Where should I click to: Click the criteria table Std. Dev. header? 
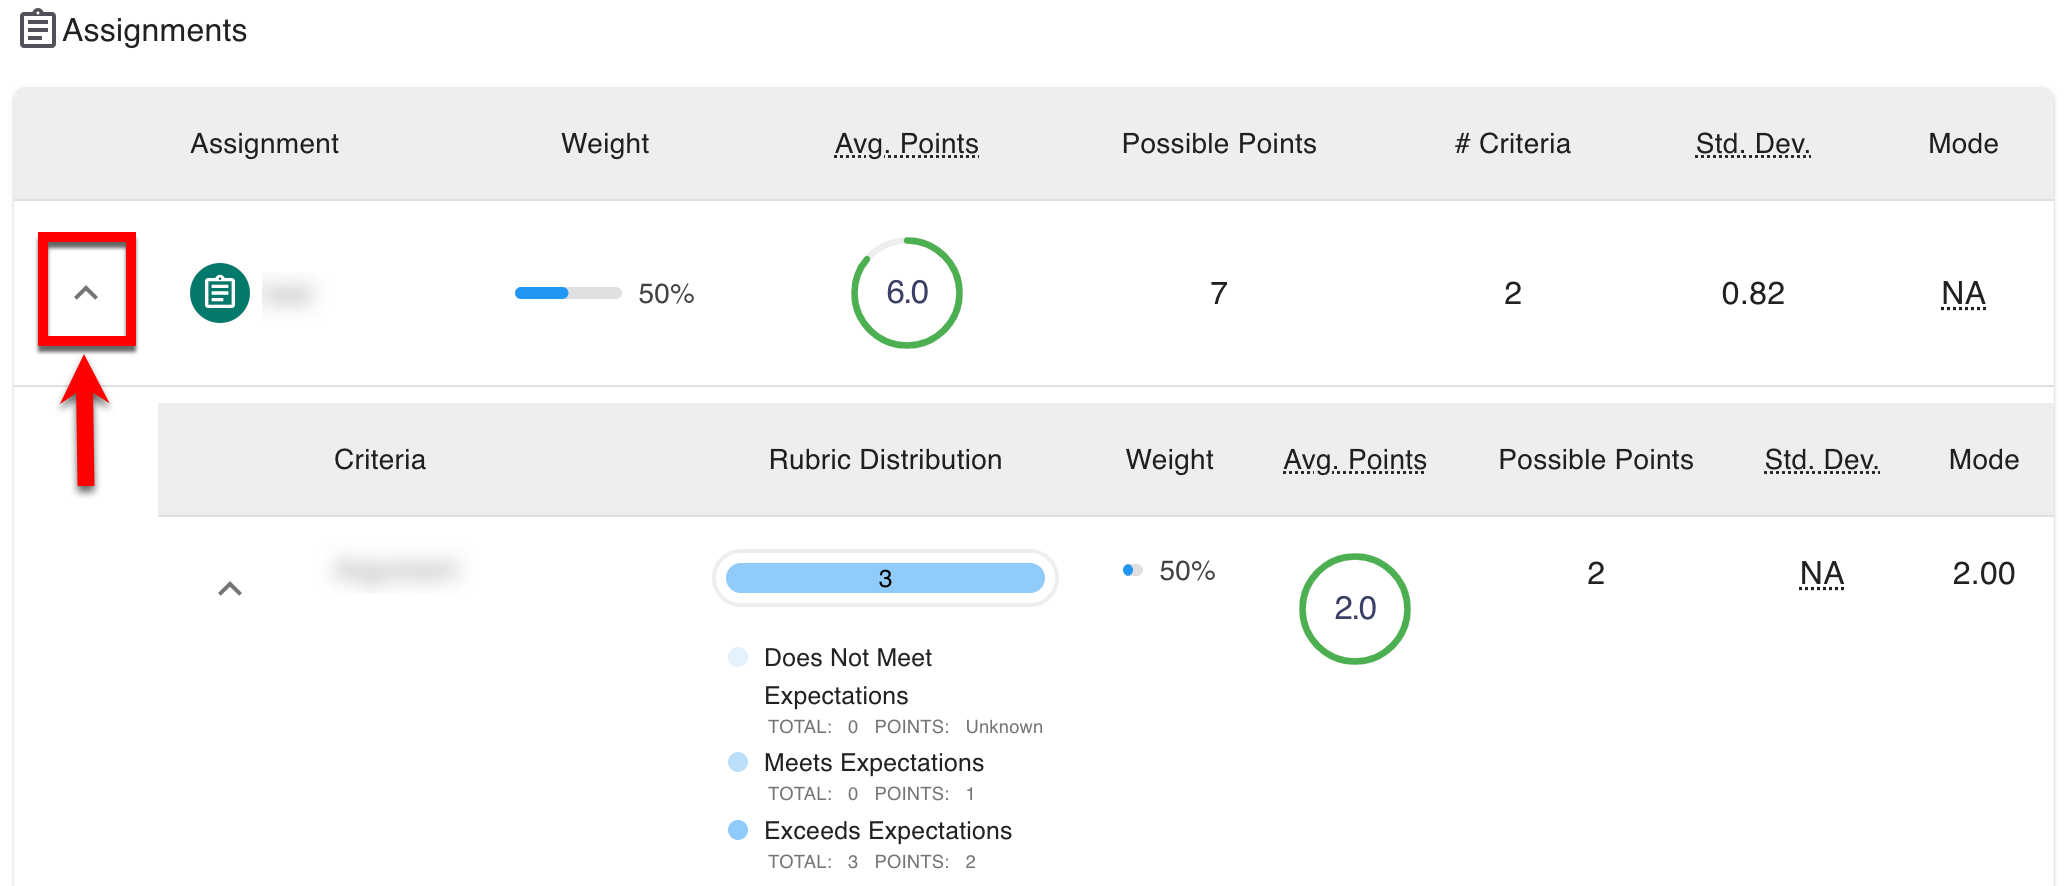[x=1821, y=460]
